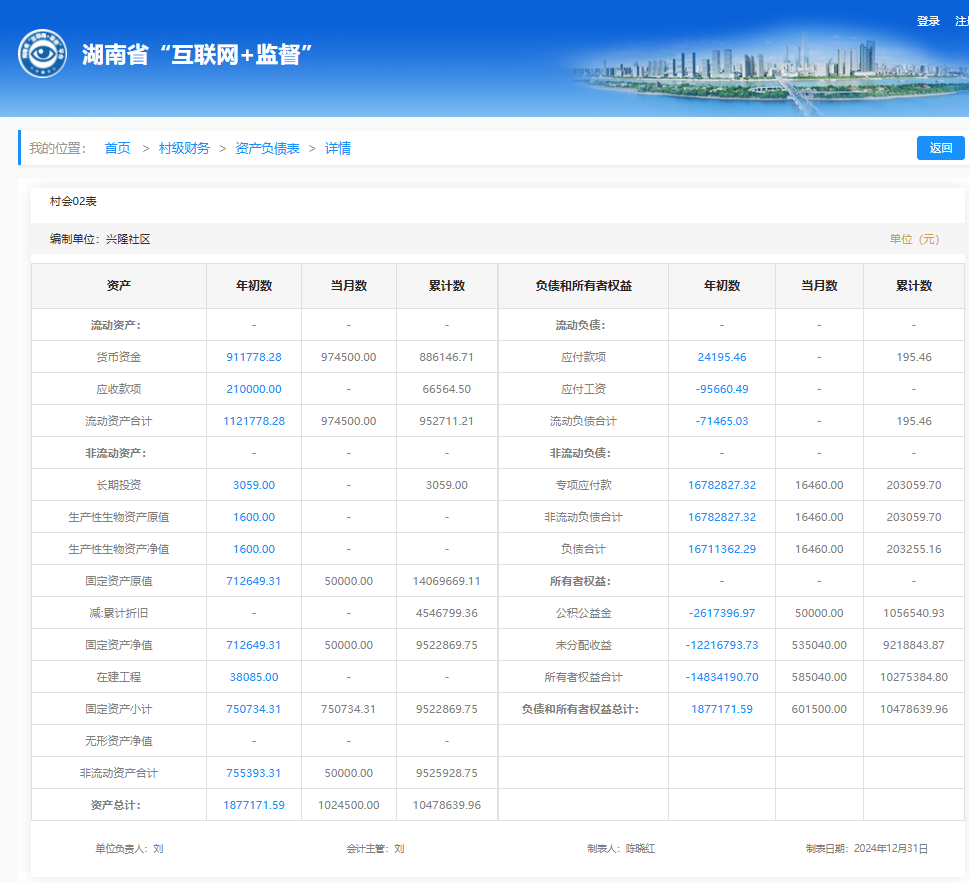The width and height of the screenshot is (969, 883).
Task: Open 生产性生物资产净值 value 1600.00
Action: point(254,549)
